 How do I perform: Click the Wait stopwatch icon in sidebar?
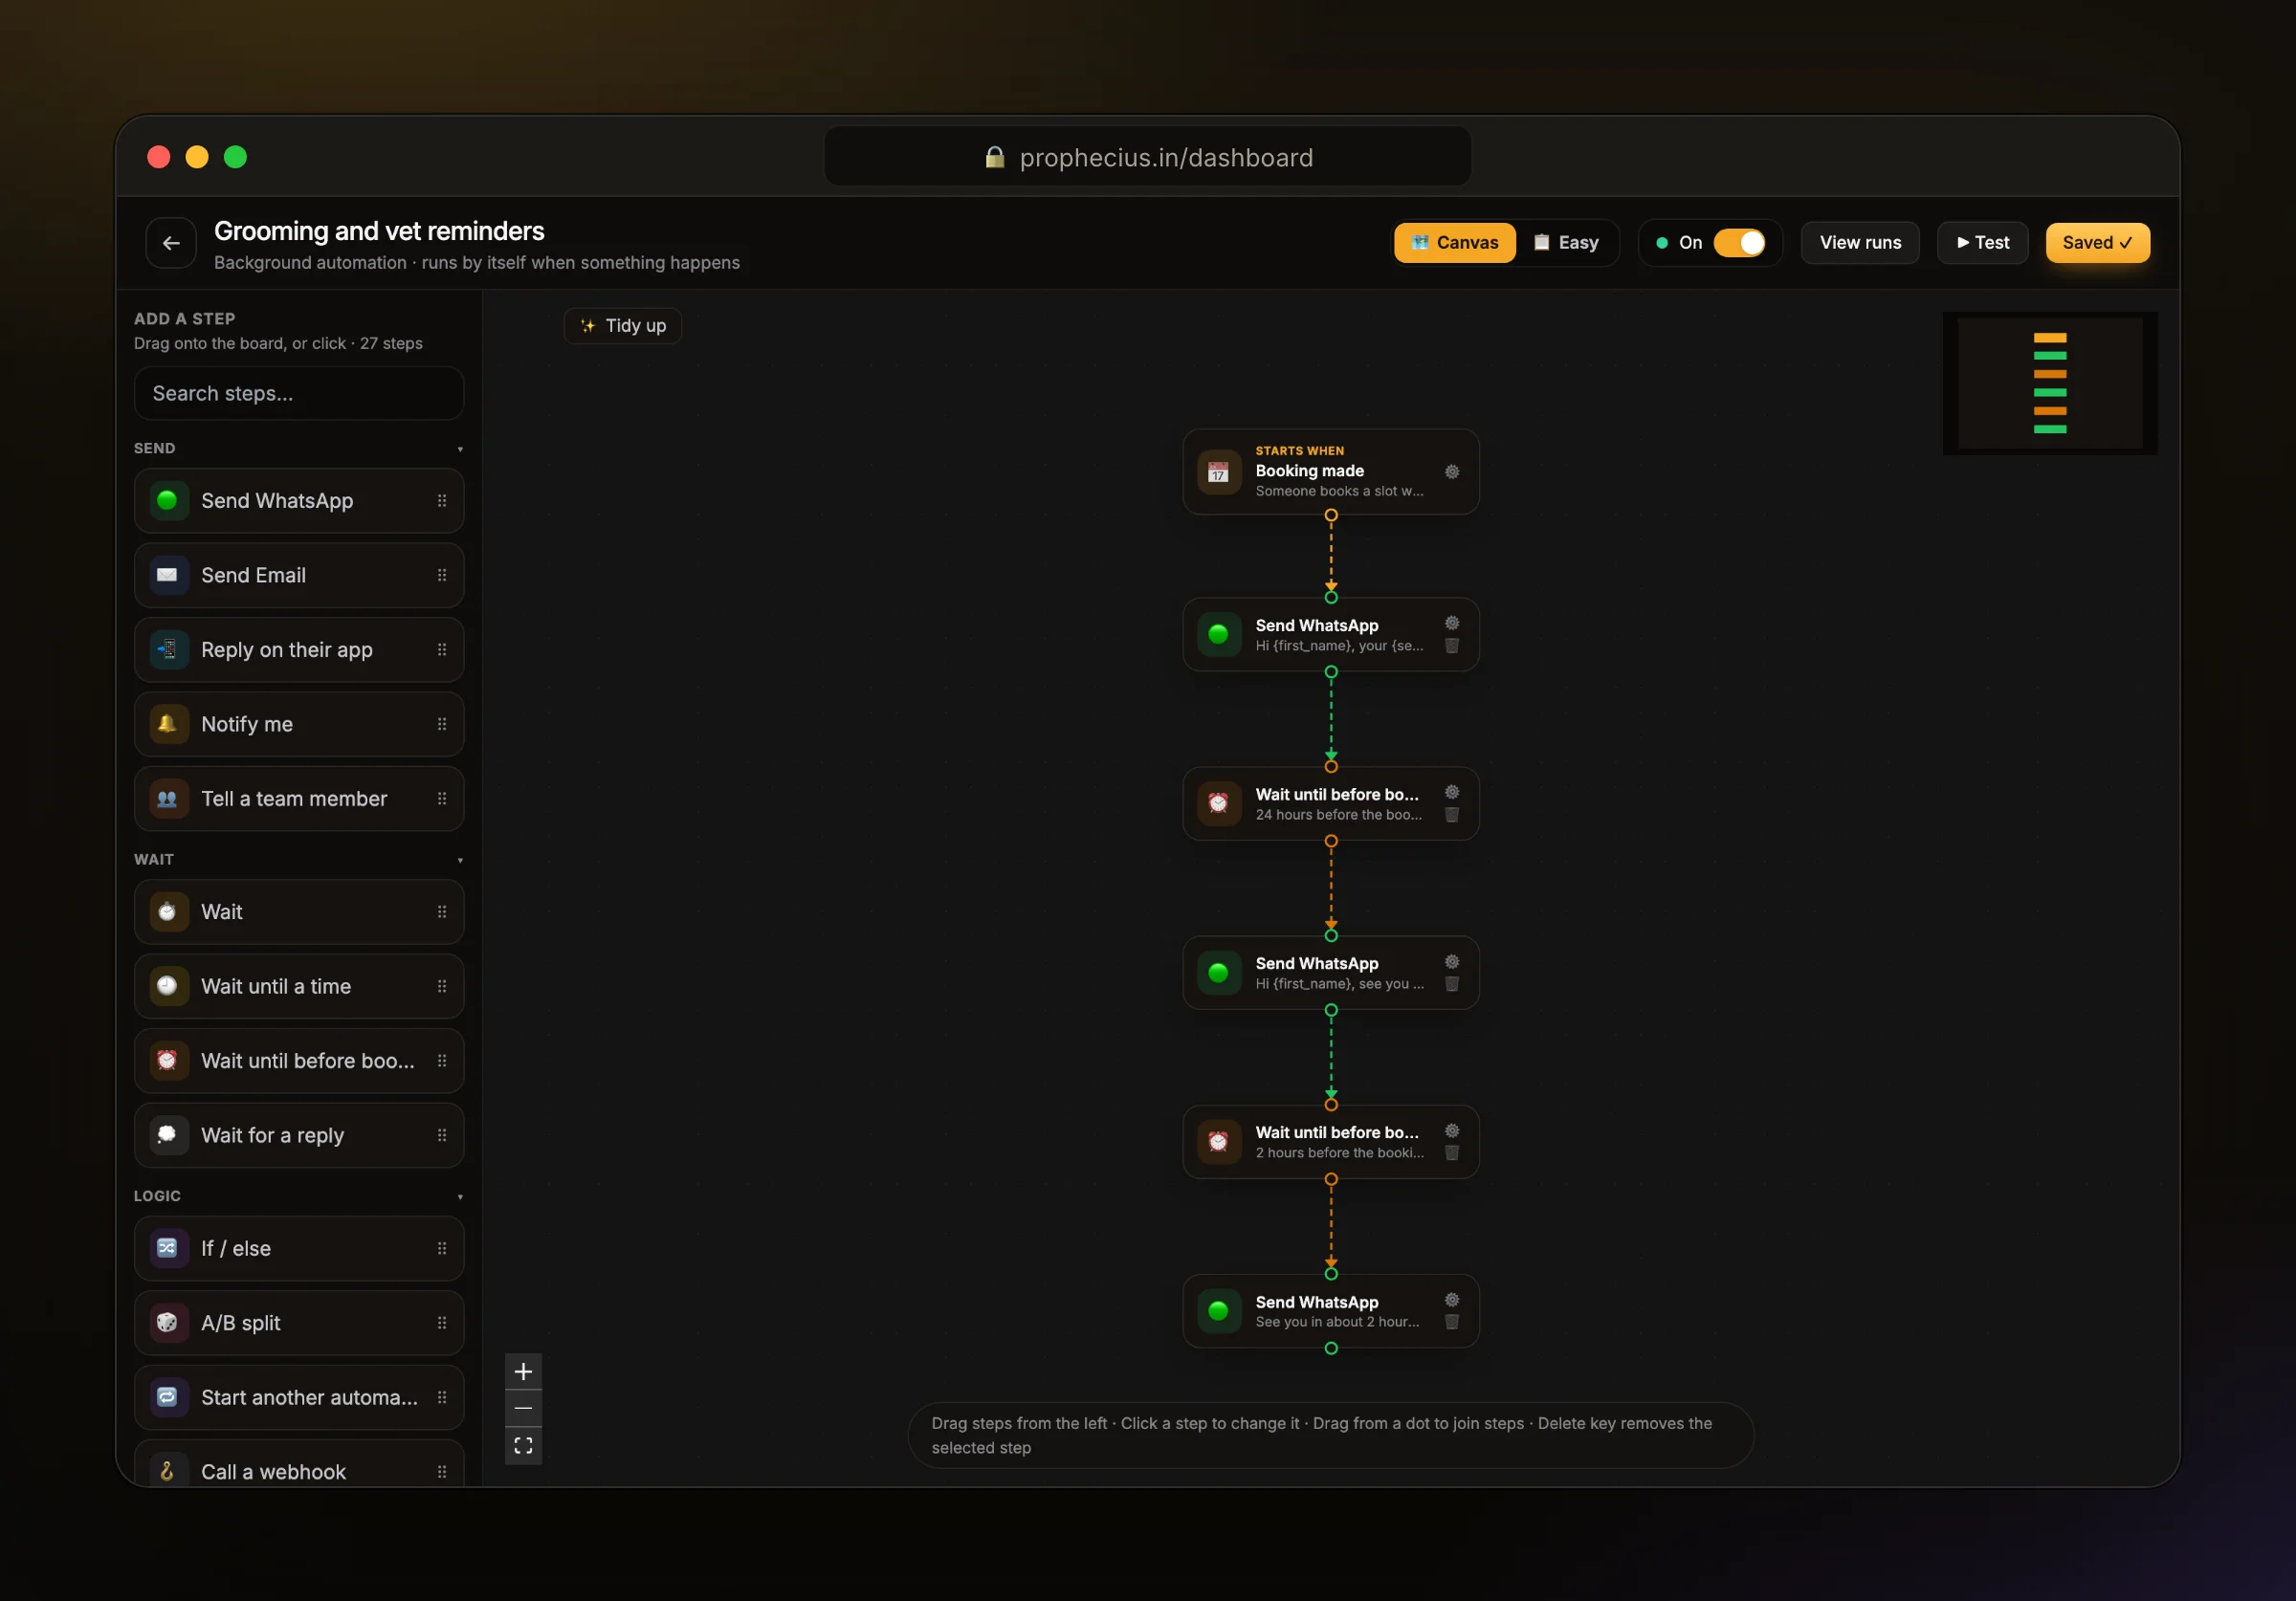tap(168, 912)
